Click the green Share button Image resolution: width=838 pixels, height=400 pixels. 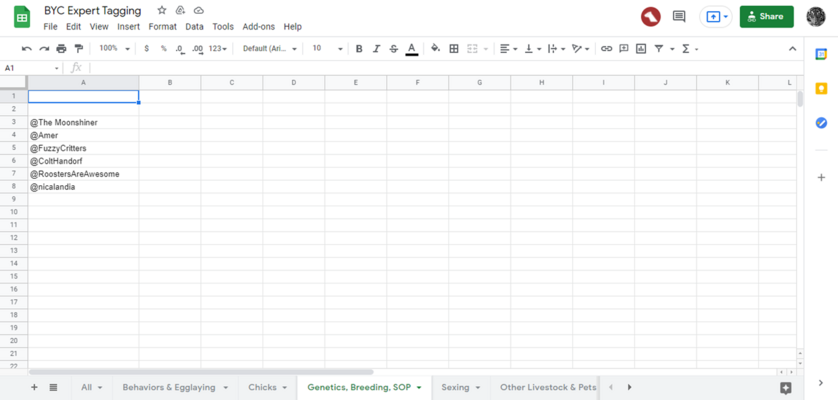click(x=766, y=17)
